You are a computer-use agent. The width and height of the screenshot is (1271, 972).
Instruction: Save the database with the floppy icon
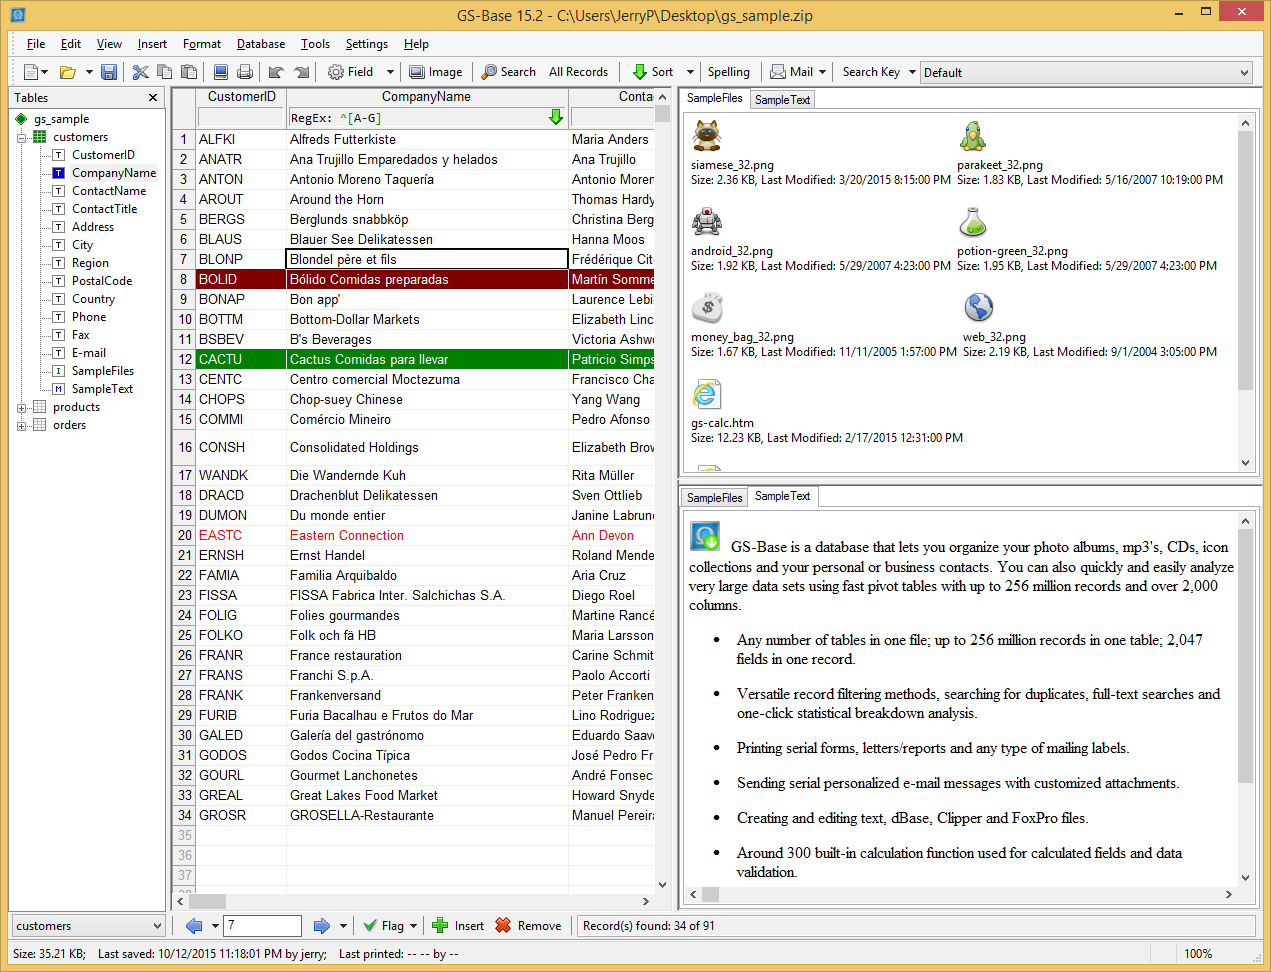coord(109,72)
